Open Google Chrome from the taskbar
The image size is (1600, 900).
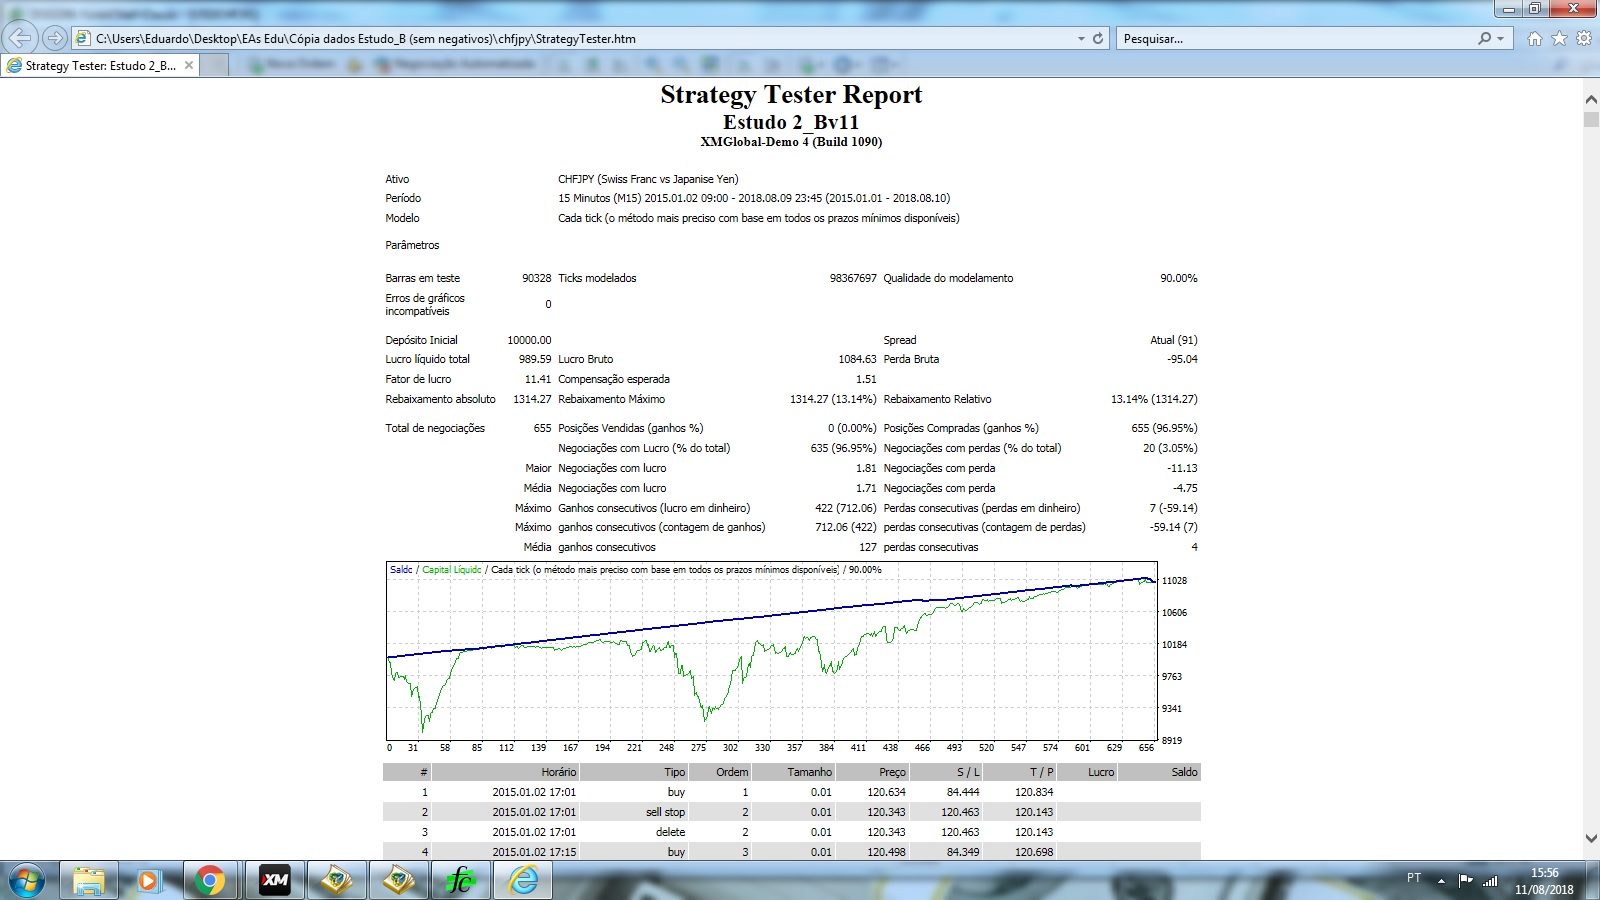point(210,880)
